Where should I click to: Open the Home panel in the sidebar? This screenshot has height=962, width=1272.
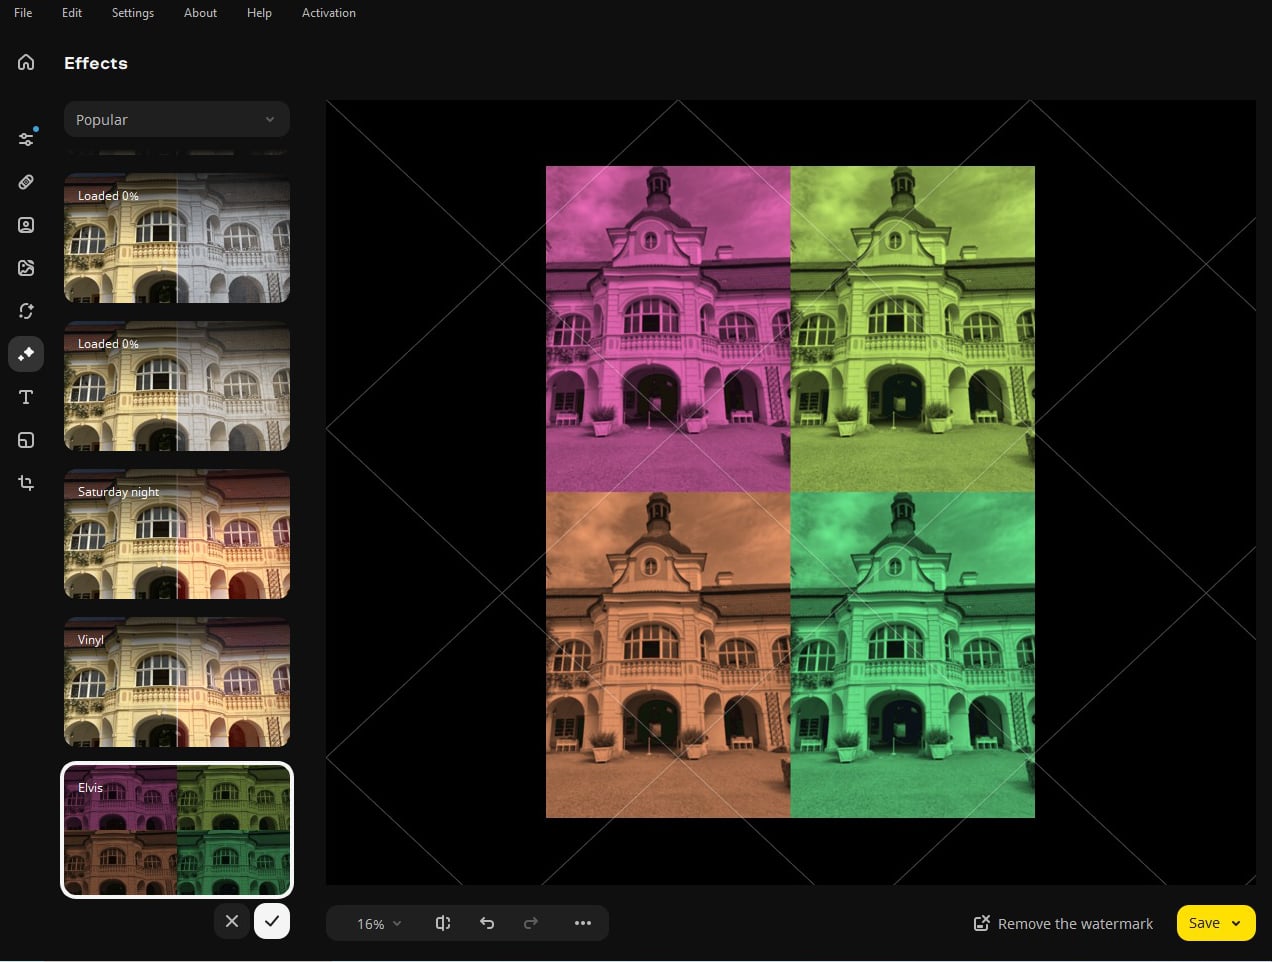click(x=26, y=61)
